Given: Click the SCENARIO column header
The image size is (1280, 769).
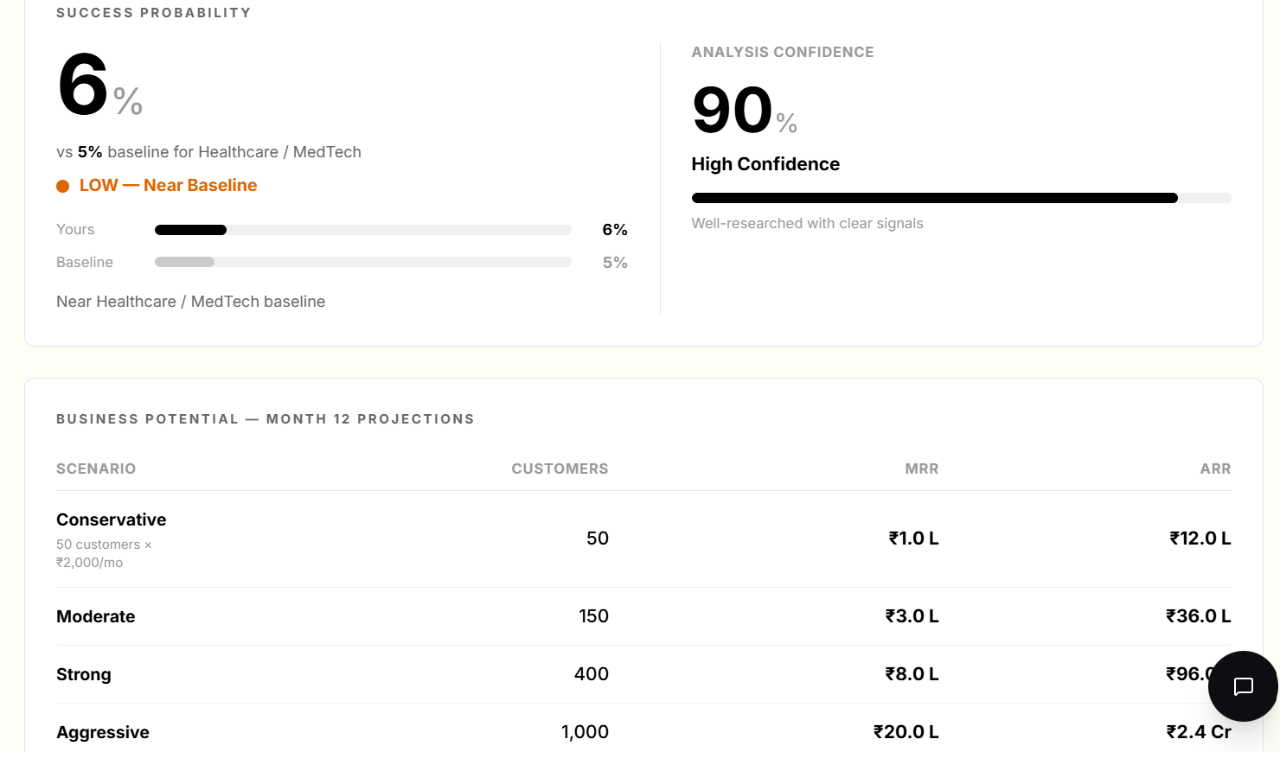Looking at the screenshot, I should point(96,469).
